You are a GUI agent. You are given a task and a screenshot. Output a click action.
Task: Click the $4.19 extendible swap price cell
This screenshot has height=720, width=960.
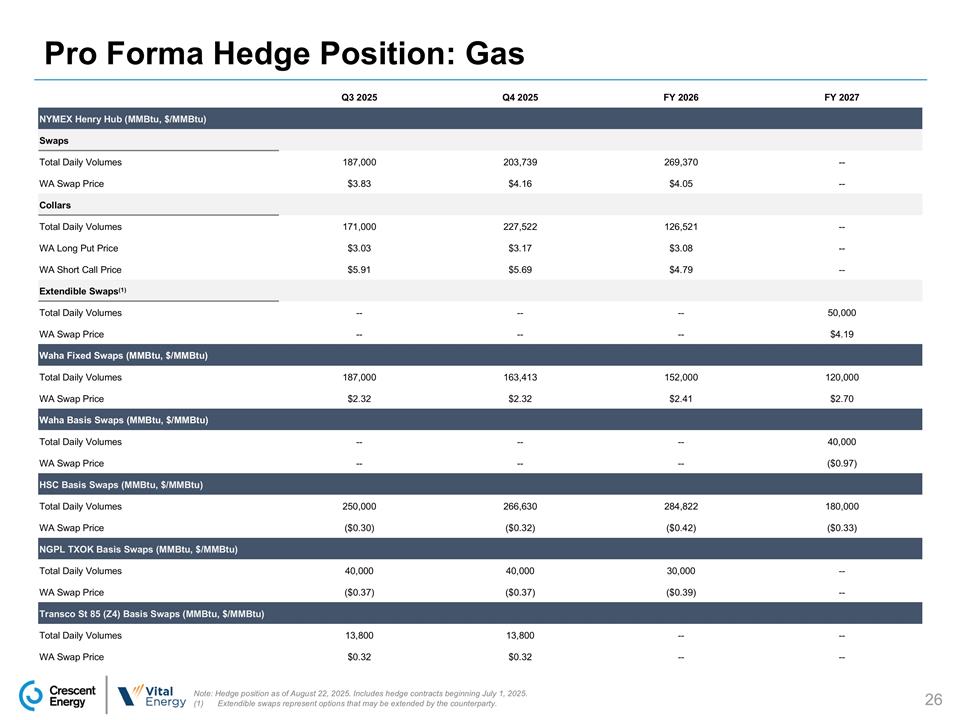pos(842,334)
